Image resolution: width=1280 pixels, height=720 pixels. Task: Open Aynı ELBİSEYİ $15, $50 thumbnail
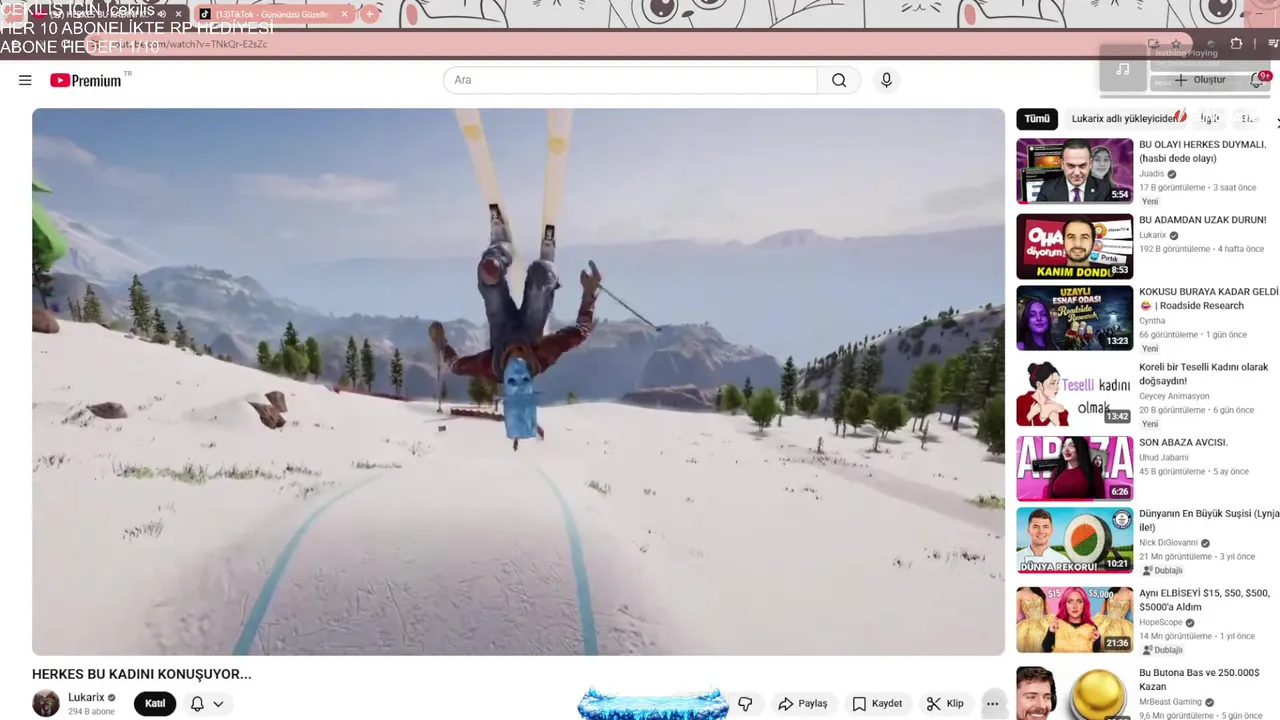click(1075, 620)
